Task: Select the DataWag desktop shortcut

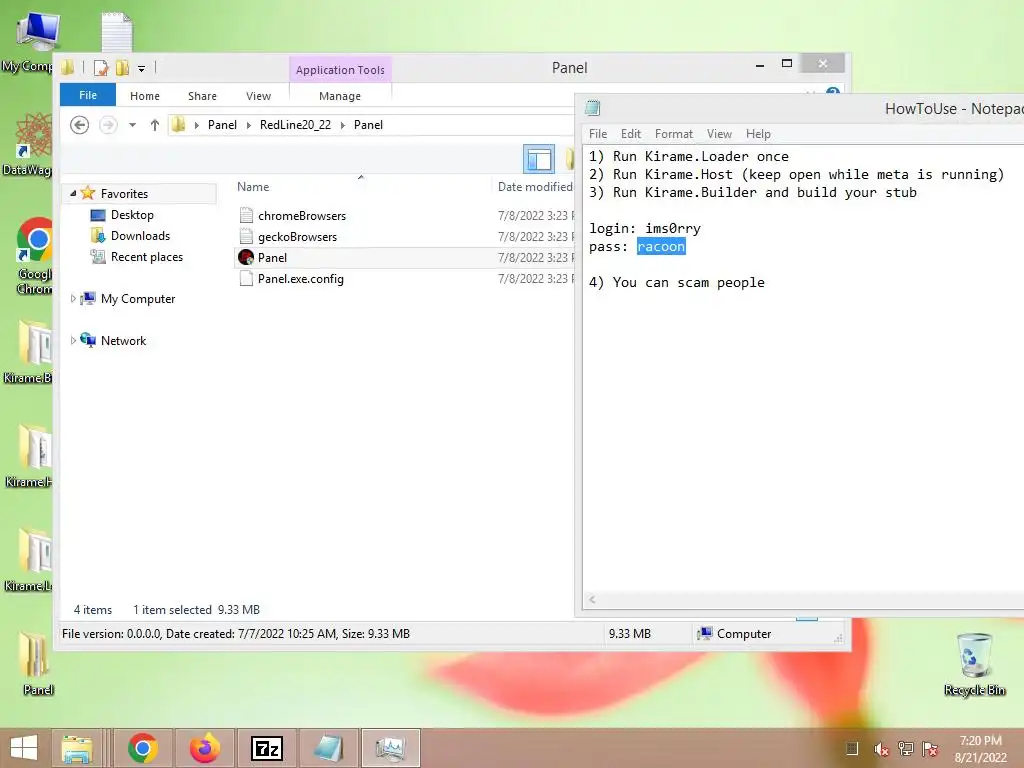Action: pos(31,144)
